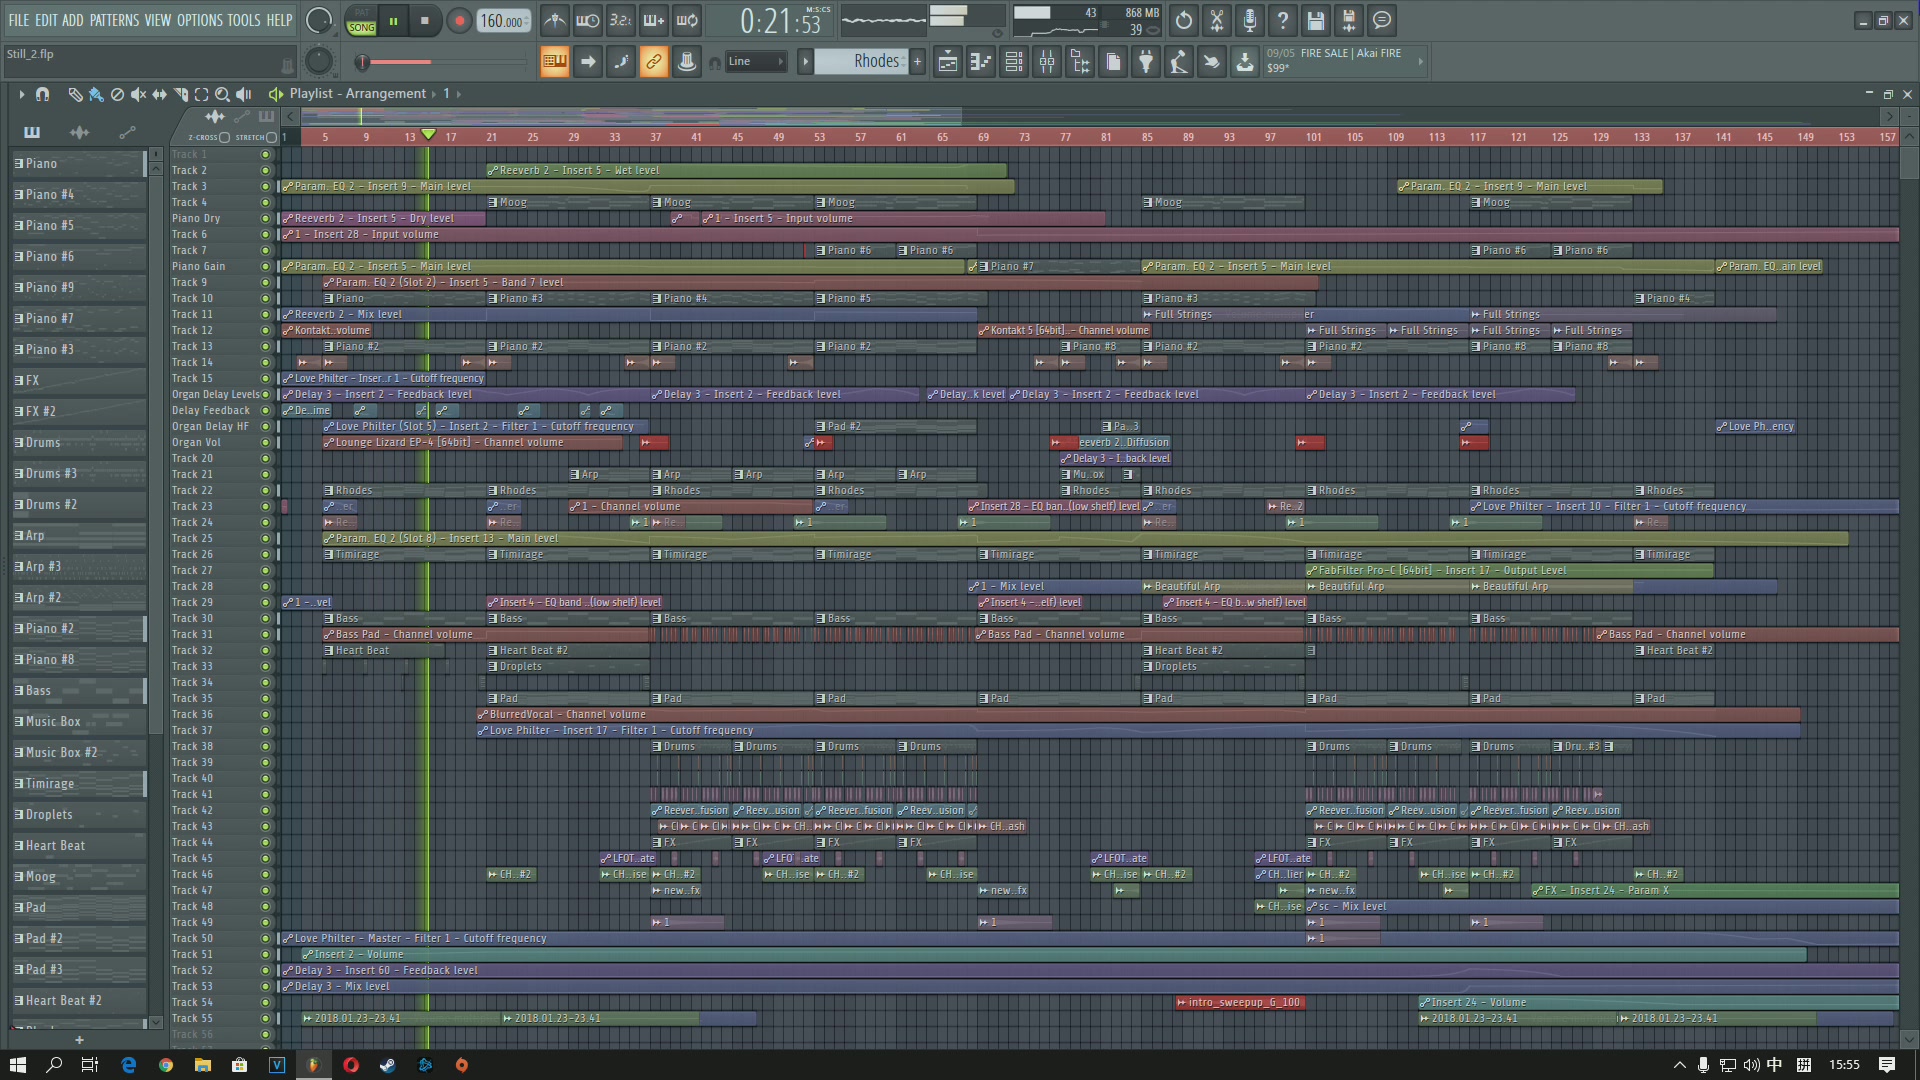Open the Undo history button

[1183, 20]
